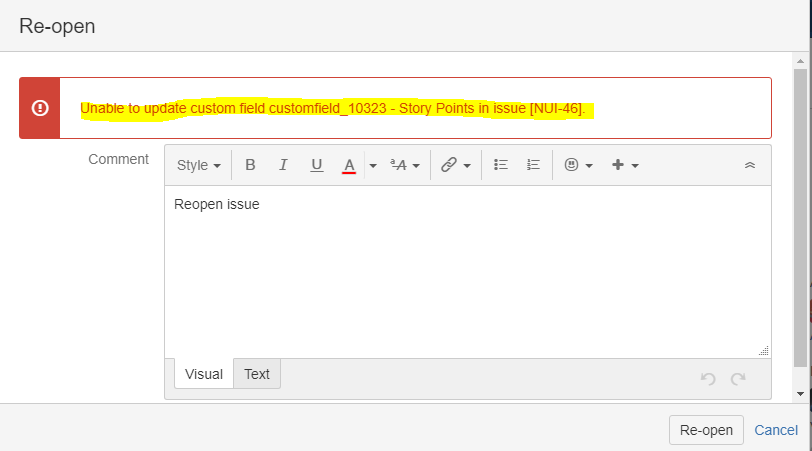Cancel the Re-open dialog
This screenshot has height=451, width=812.
tap(776, 430)
